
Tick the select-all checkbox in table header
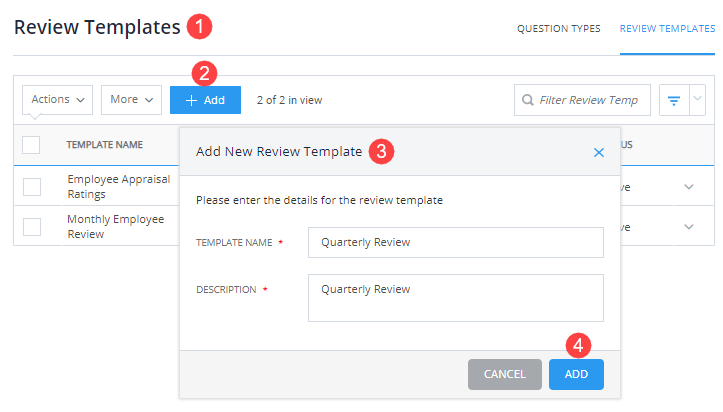31,145
